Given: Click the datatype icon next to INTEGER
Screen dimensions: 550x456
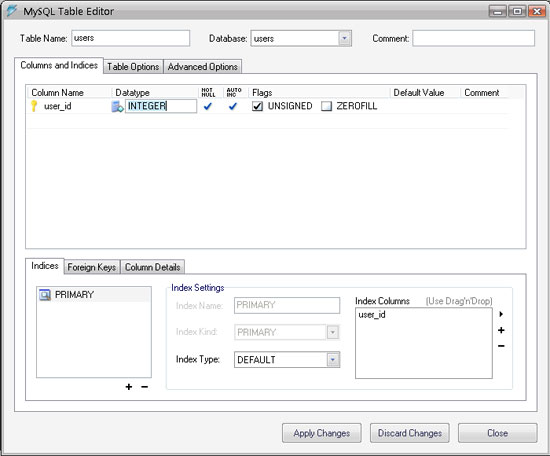Looking at the screenshot, I should (117, 107).
